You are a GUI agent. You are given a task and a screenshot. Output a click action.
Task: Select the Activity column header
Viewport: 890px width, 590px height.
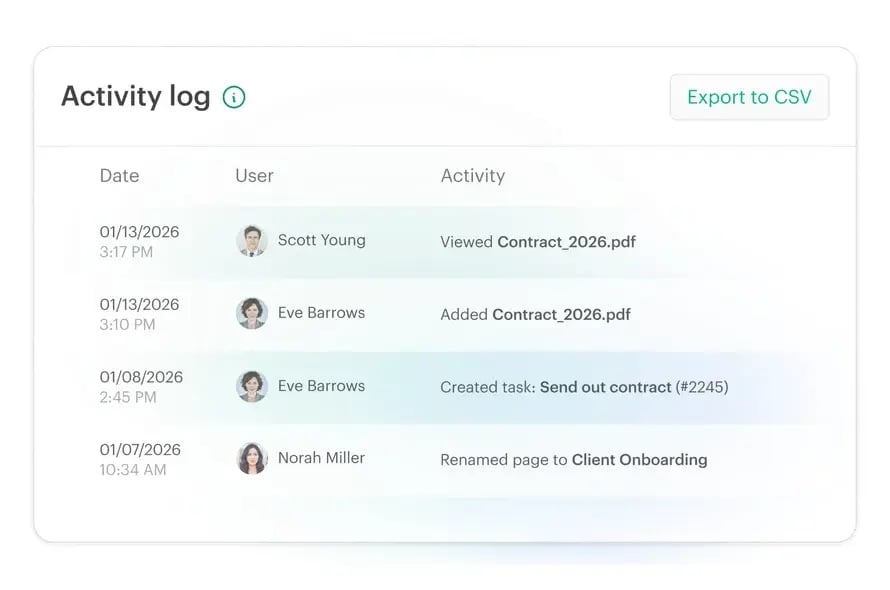coord(473,175)
